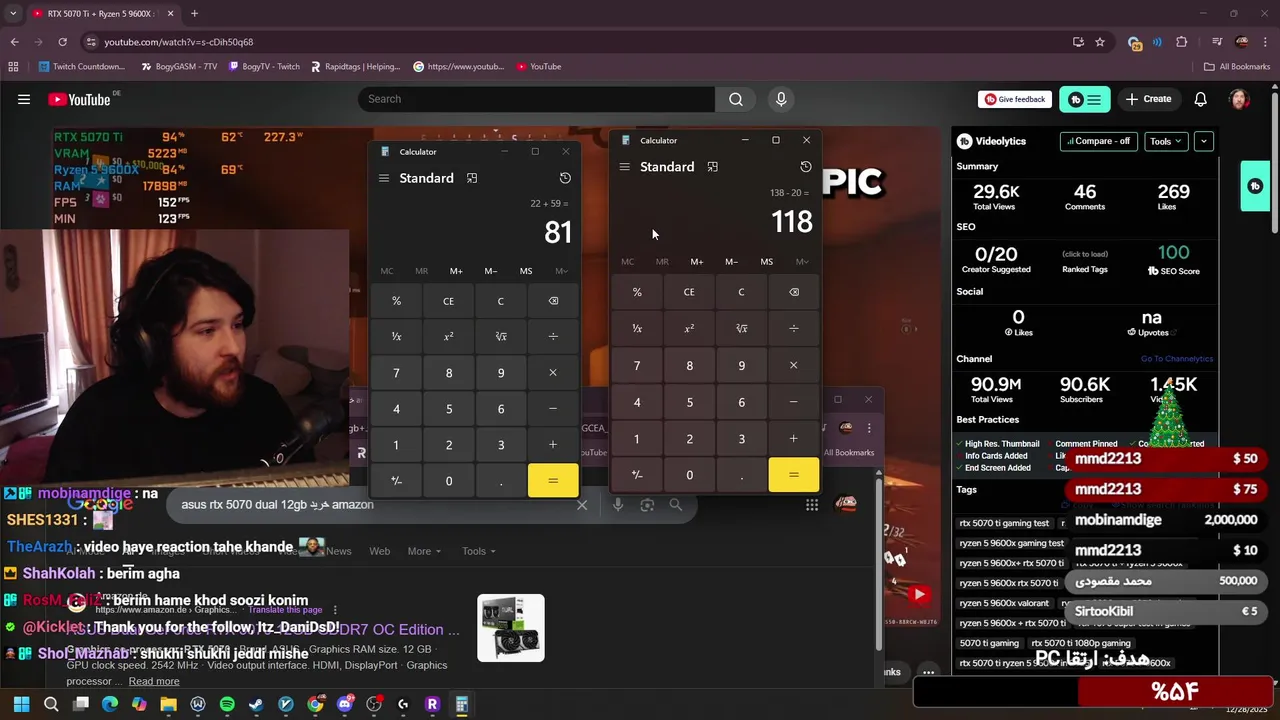1280x720 pixels.
Task: Click the plus key in calculator showing 118
Action: [794, 439]
